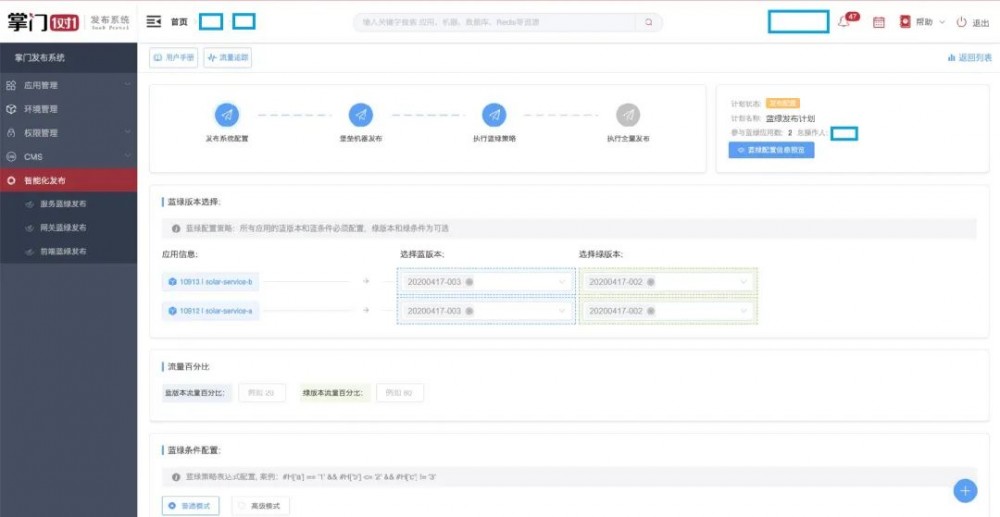Clear green version of solar-service-a

tap(651, 311)
